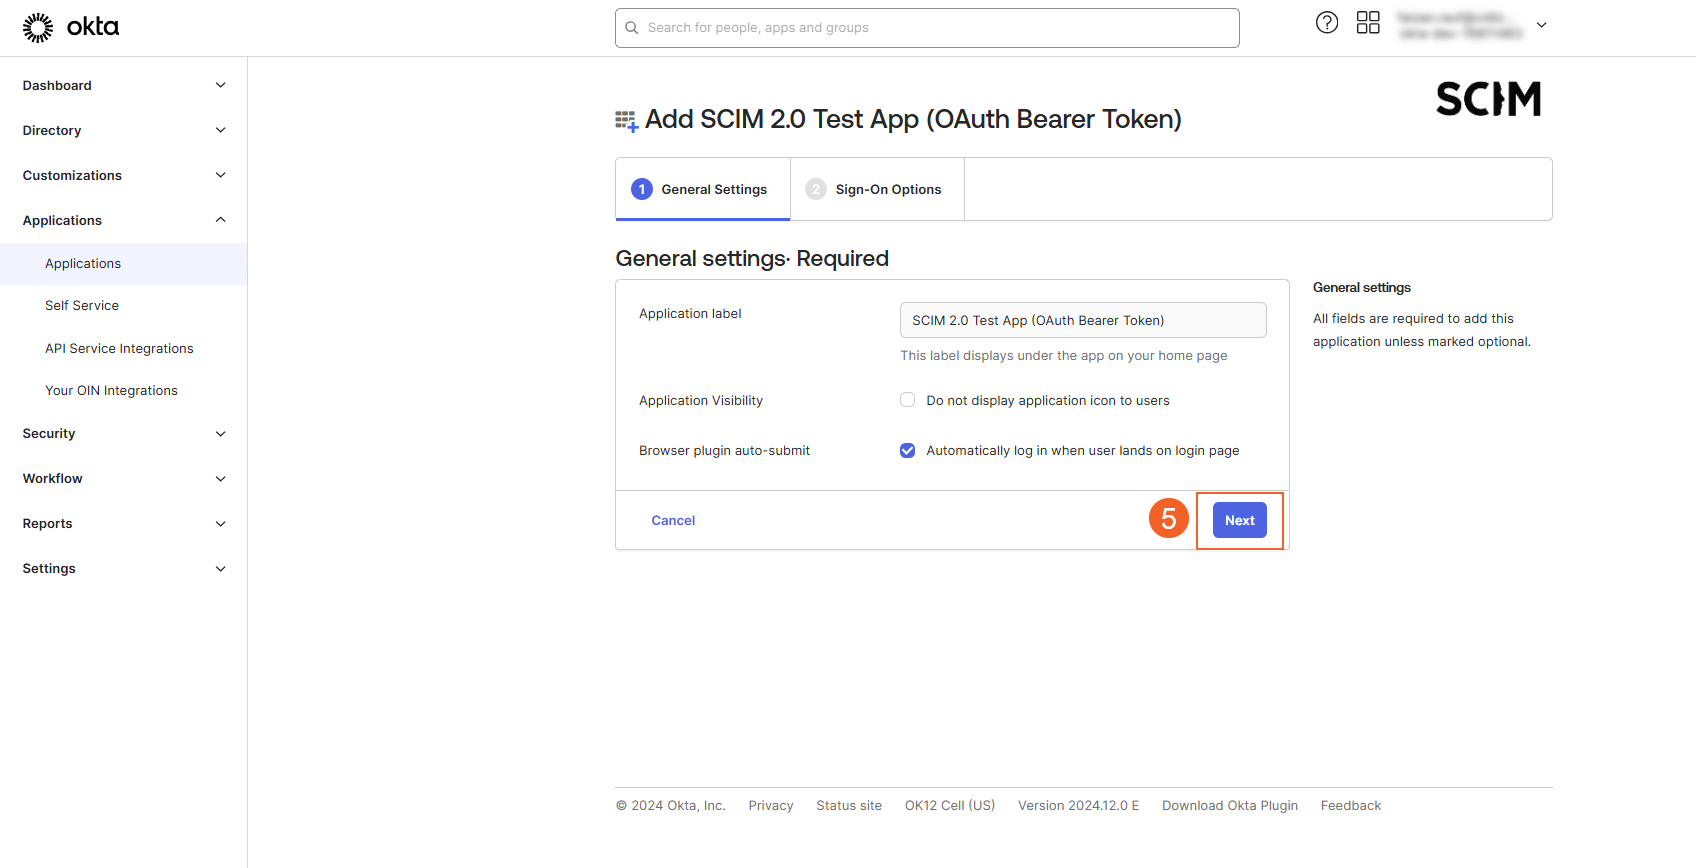
Task: Open the user account dropdown arrow
Action: pos(1541,25)
